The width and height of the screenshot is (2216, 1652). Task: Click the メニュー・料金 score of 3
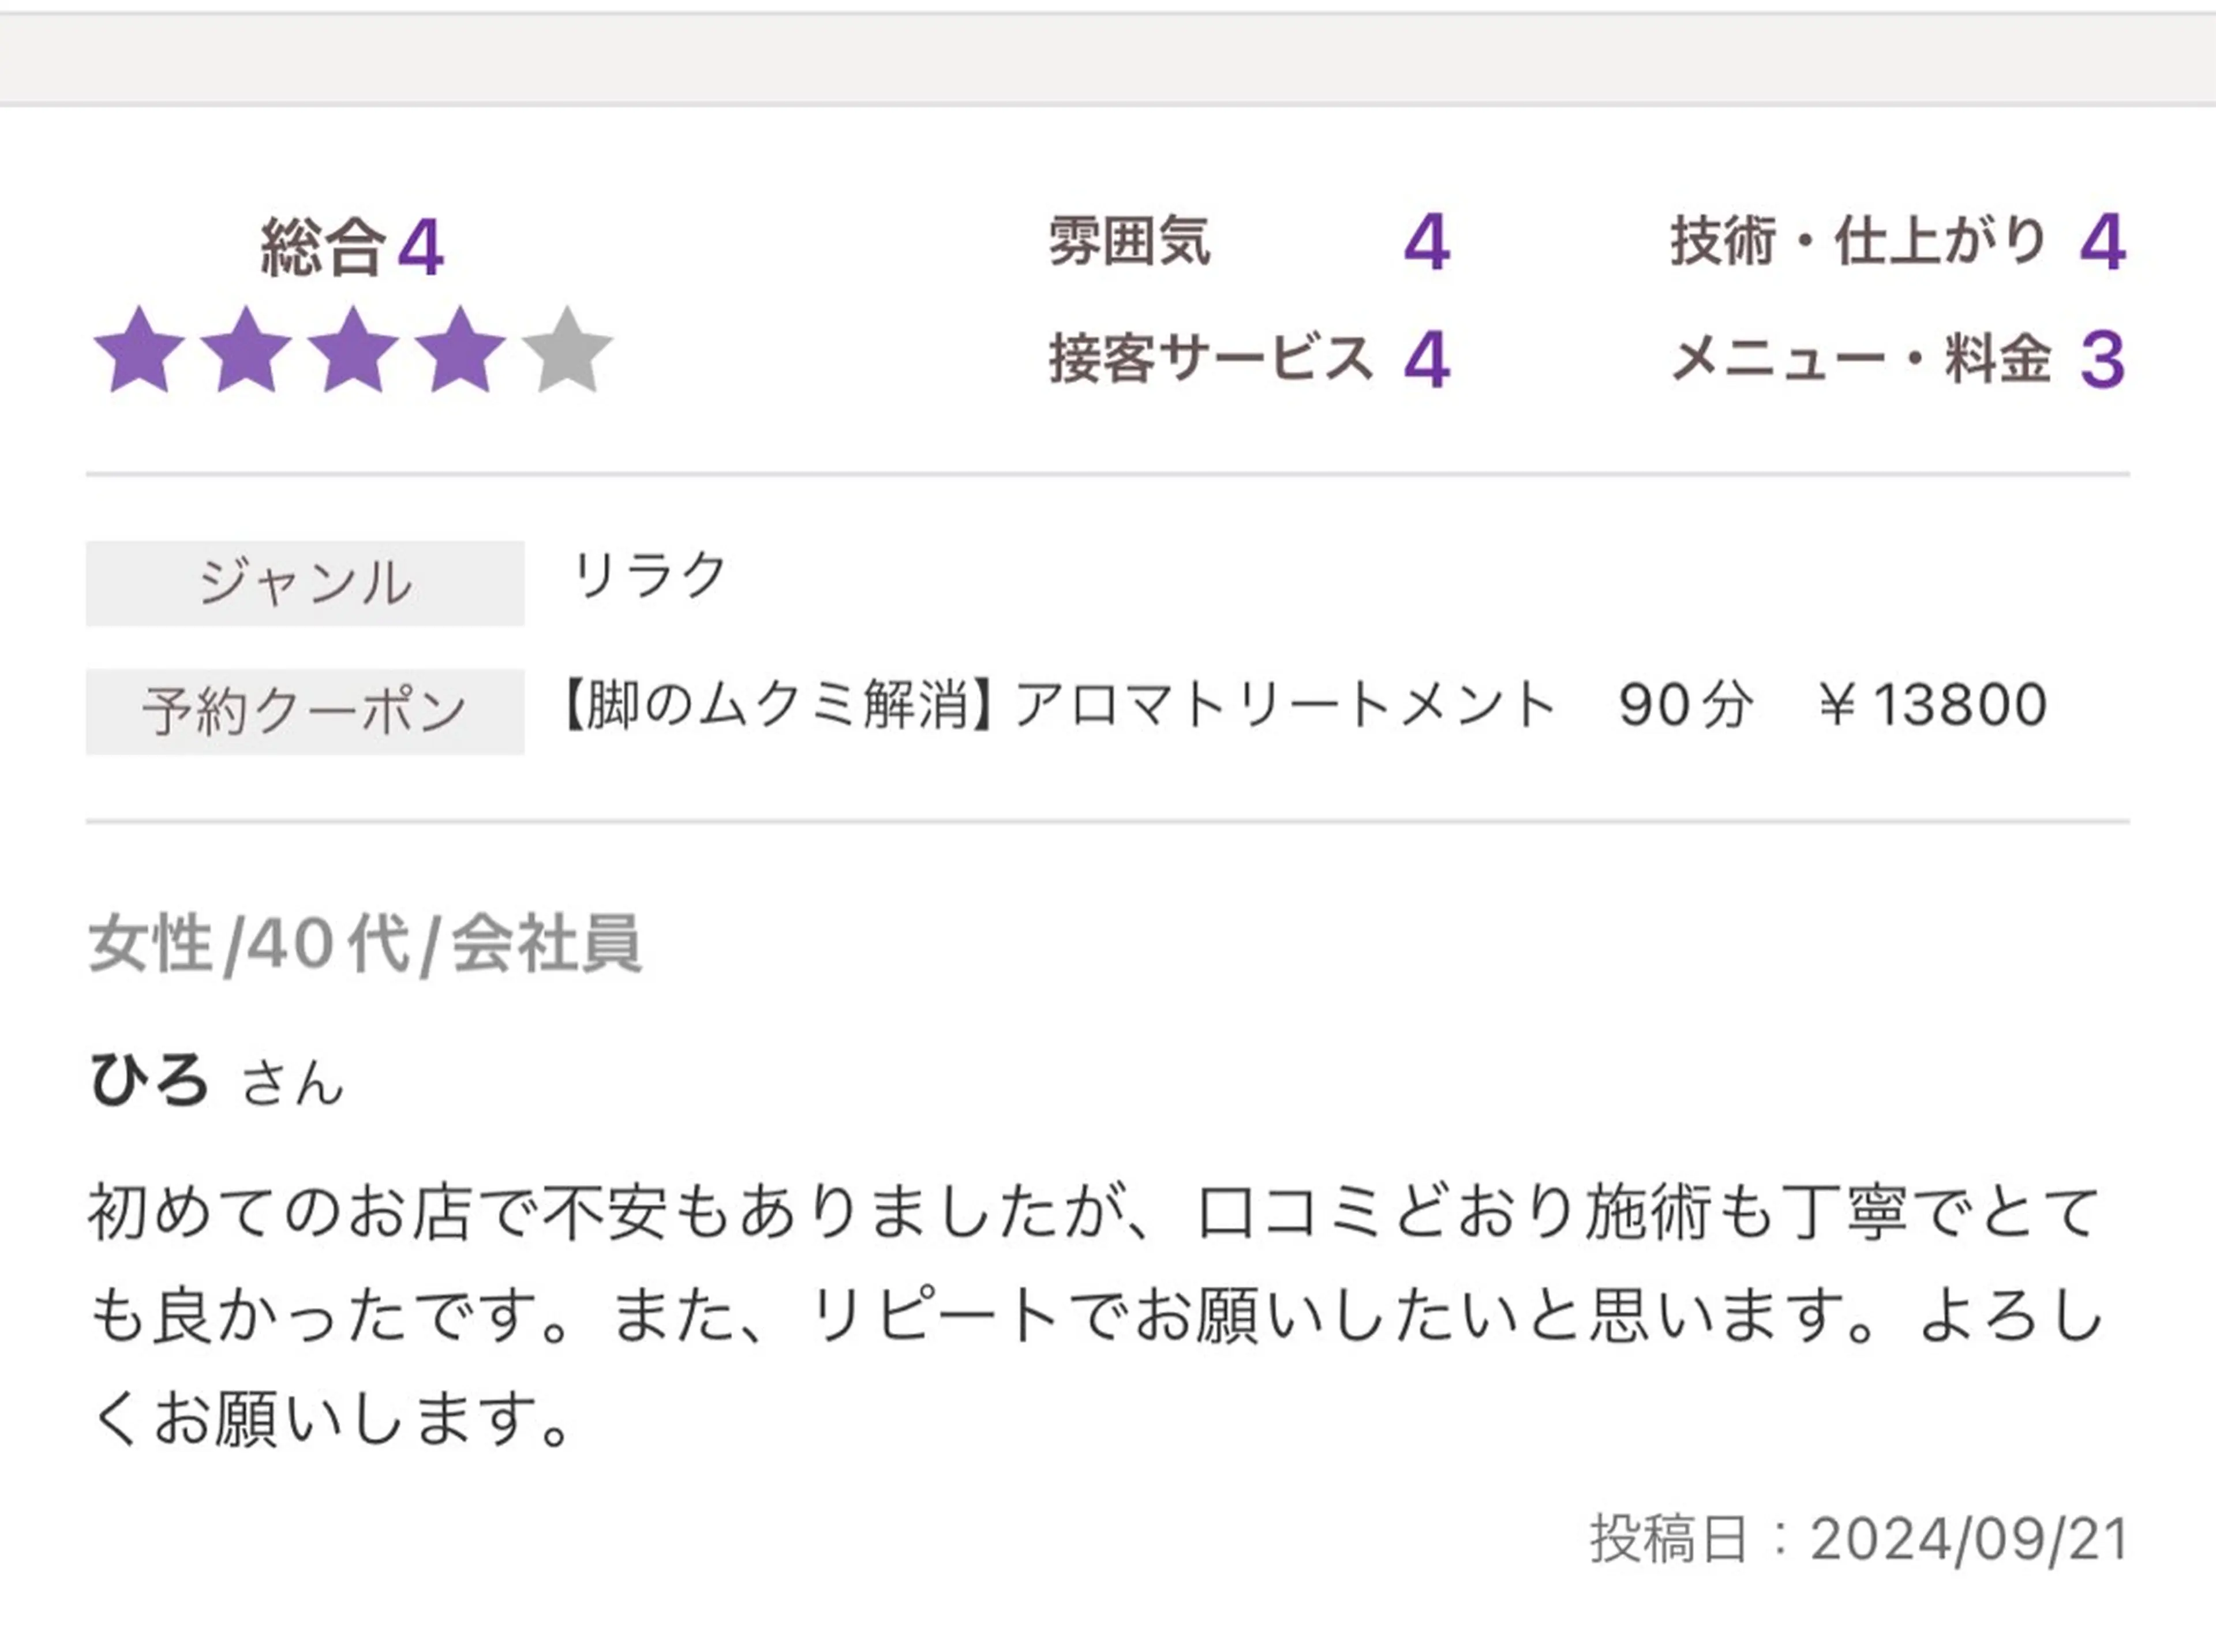point(2102,360)
